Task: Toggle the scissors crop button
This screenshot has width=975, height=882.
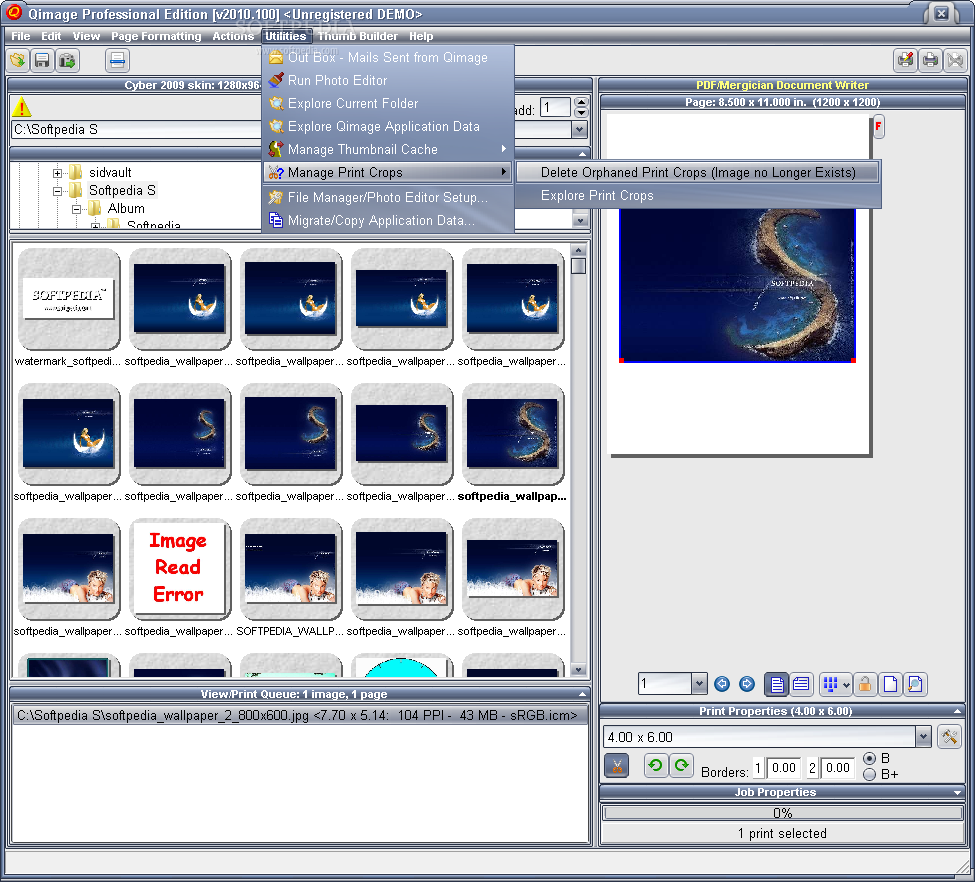Action: [x=616, y=766]
